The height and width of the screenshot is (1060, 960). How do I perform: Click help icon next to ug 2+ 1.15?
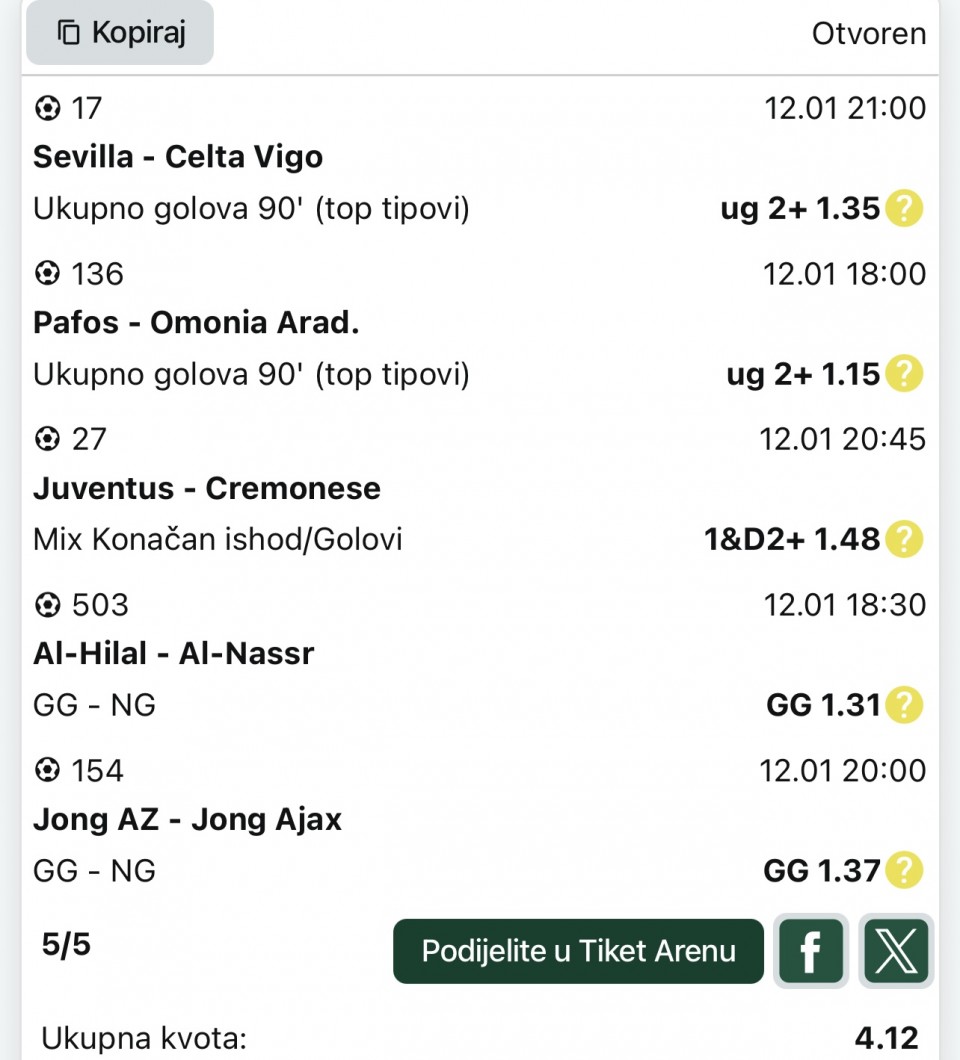click(904, 374)
